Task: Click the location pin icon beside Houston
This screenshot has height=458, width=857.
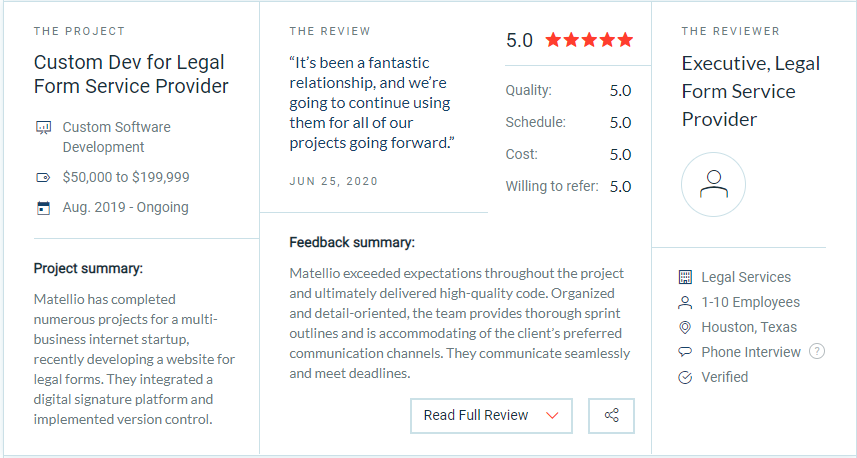Action: (685, 327)
